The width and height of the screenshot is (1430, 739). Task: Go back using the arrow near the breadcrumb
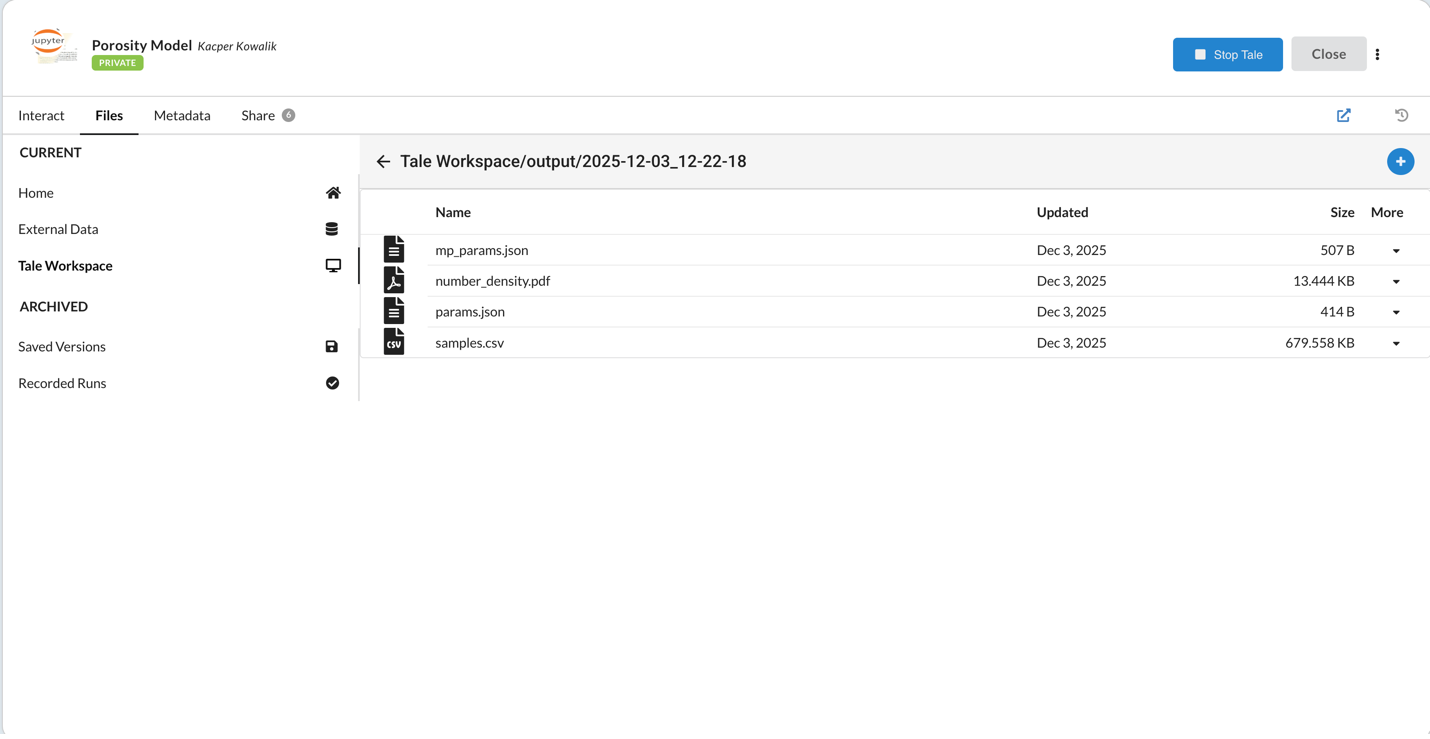(383, 161)
